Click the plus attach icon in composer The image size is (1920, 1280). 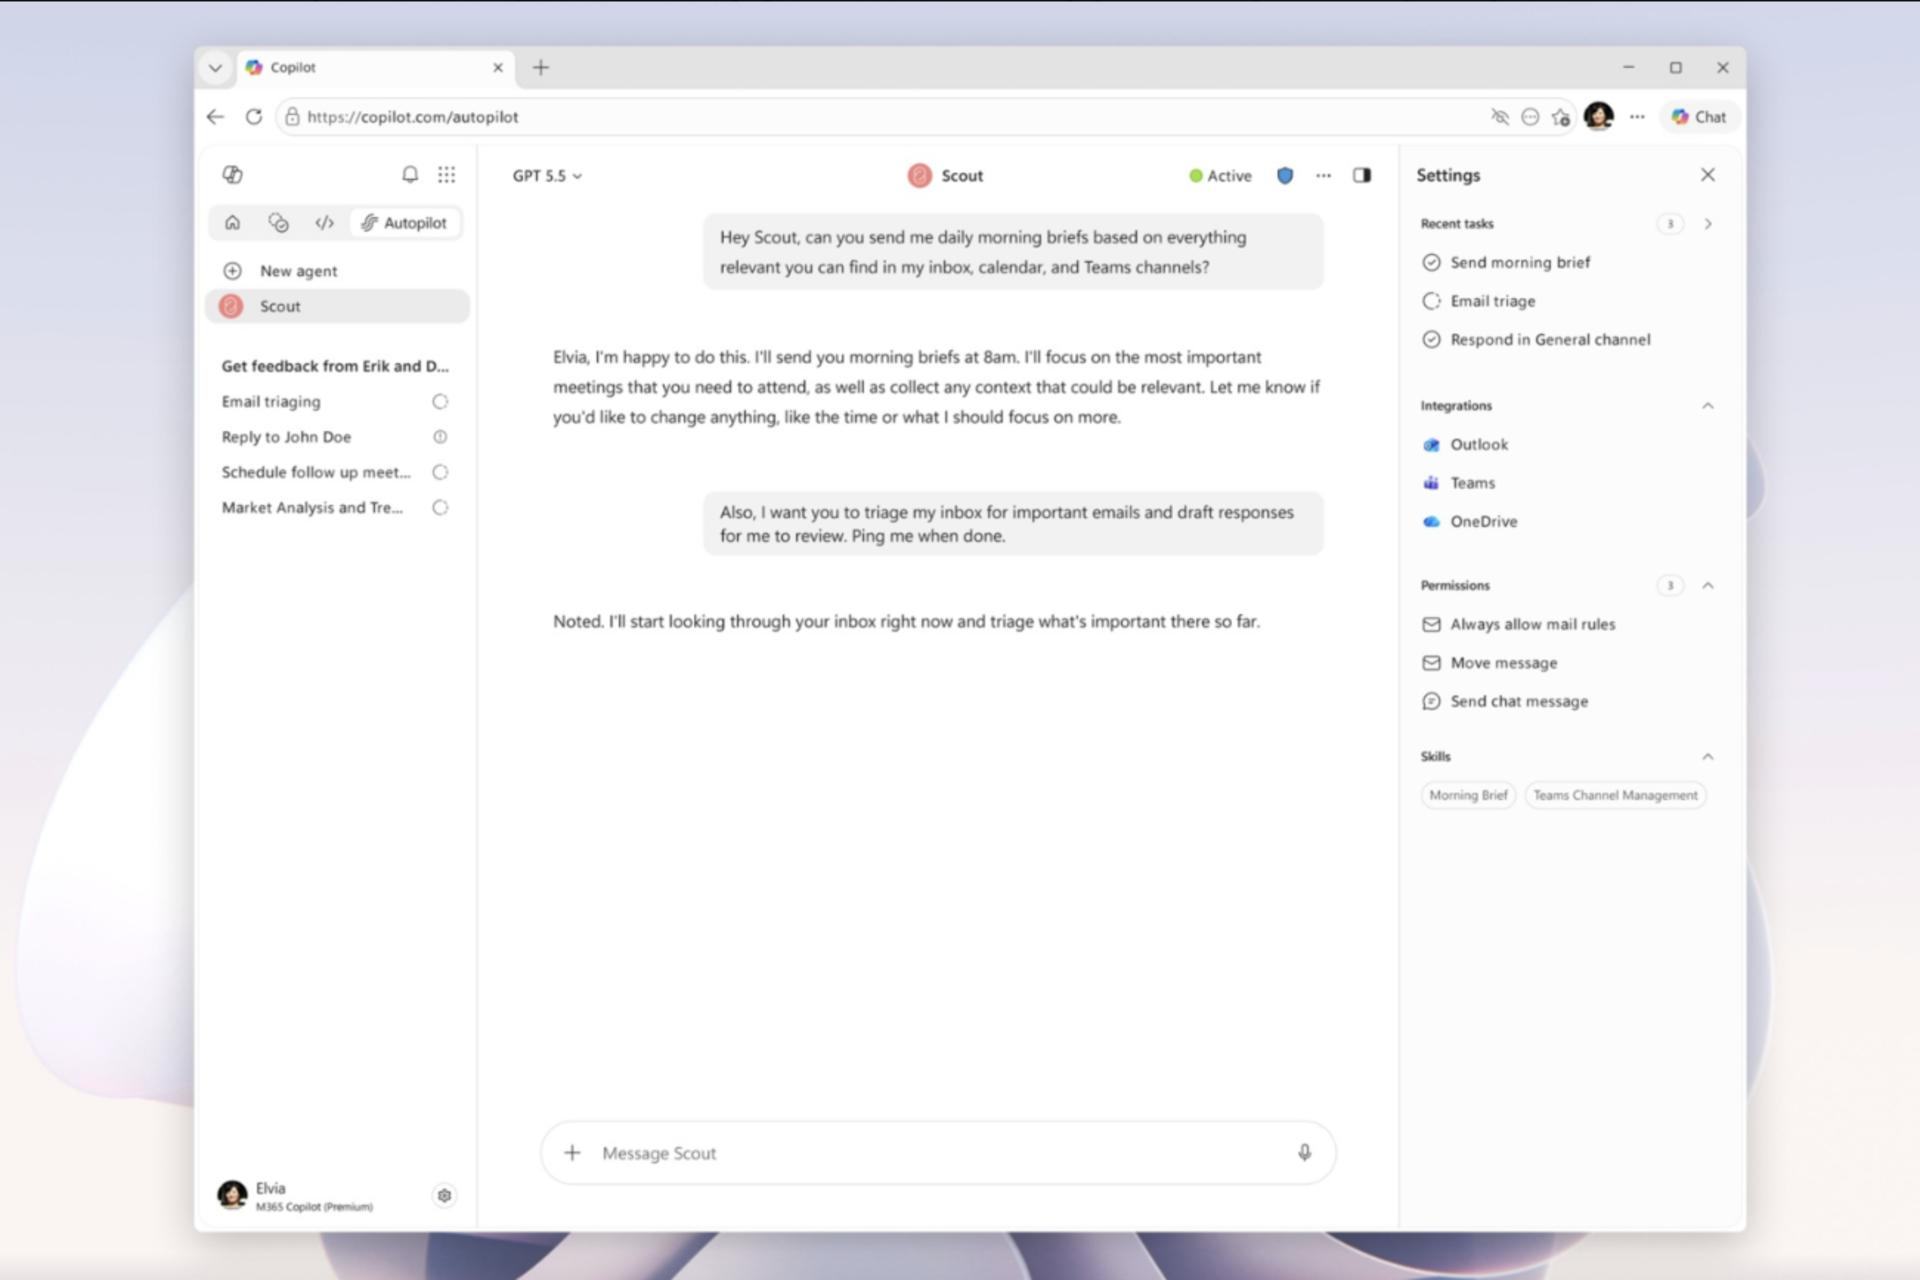(572, 1152)
